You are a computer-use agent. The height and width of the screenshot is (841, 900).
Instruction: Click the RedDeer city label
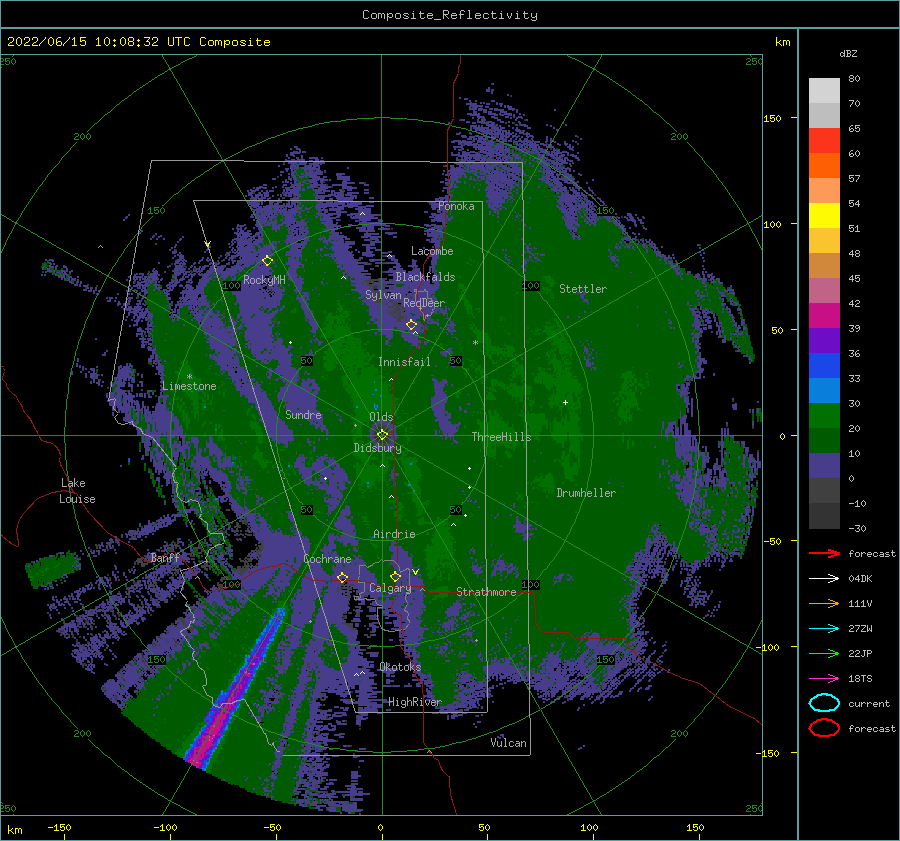point(424,303)
